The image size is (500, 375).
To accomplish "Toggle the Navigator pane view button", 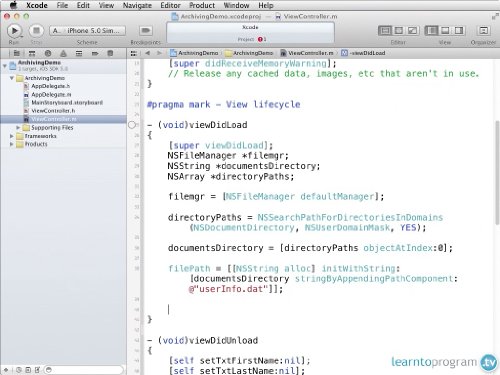I will 431,31.
